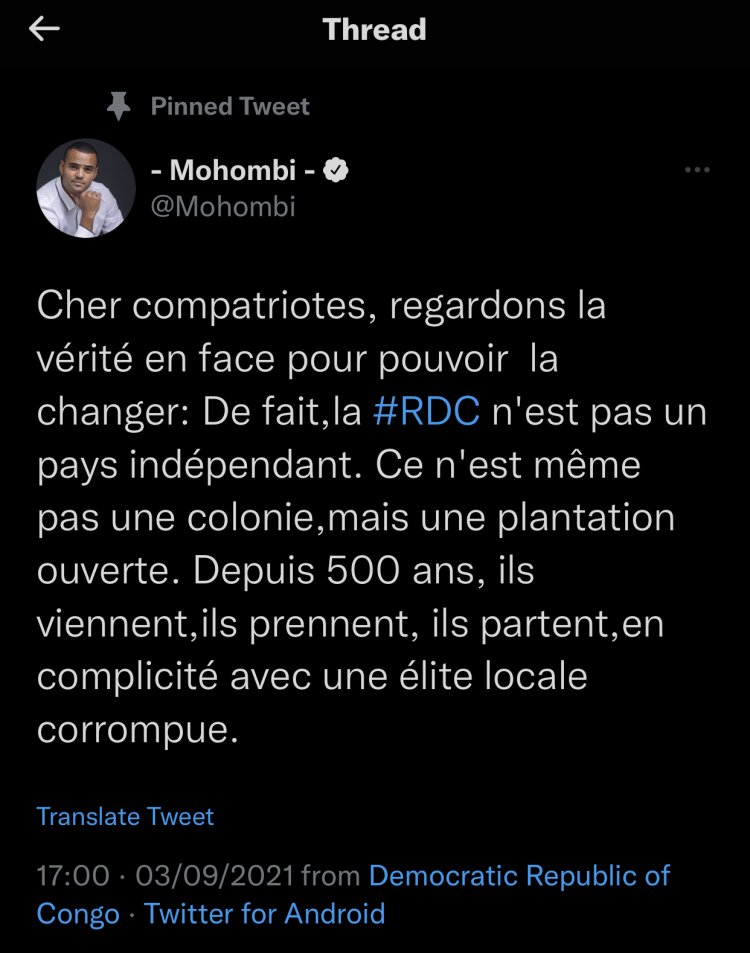
Task: Tap the back arrow to leave thread
Action: point(44,30)
